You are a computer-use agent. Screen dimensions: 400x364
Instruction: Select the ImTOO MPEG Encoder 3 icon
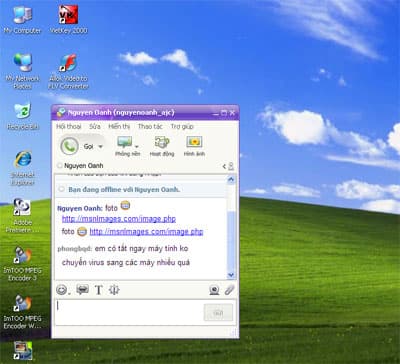pos(22,264)
